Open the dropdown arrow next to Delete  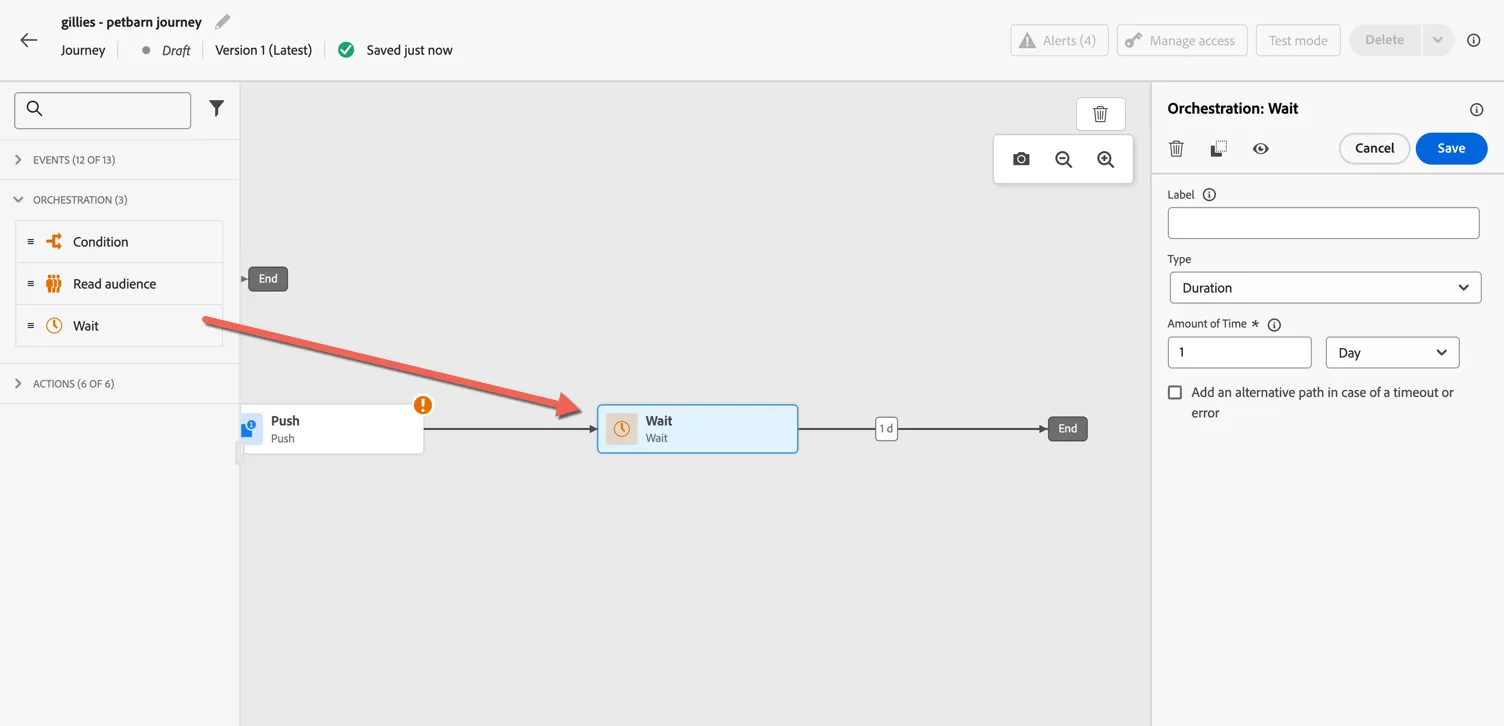coord(1437,40)
